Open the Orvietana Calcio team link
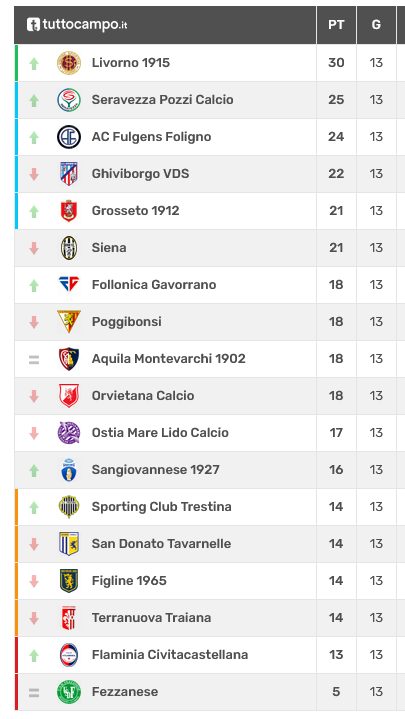Image resolution: width=405 pixels, height=719 pixels. coord(143,396)
